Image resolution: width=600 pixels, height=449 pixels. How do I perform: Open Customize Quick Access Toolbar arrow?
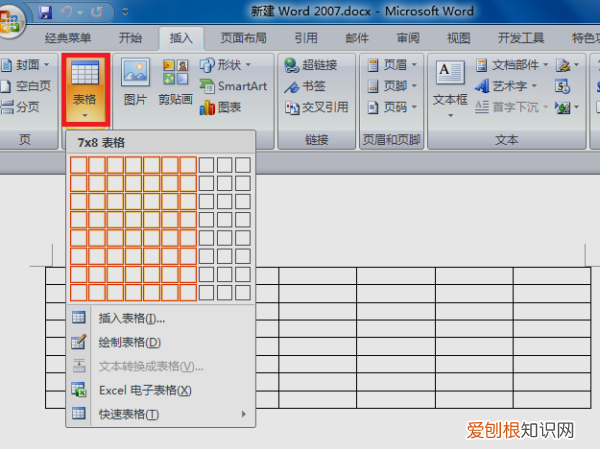pos(125,12)
